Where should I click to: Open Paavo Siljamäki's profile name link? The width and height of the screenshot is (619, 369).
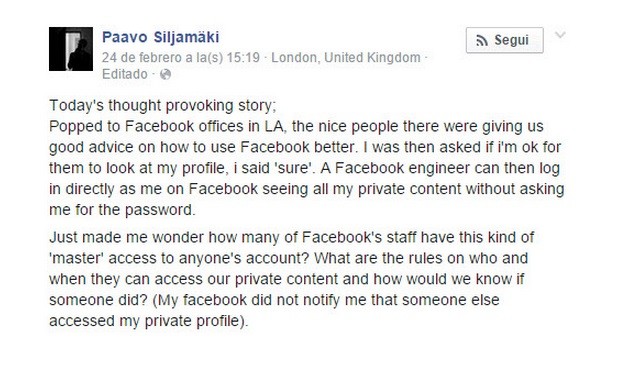tap(160, 37)
